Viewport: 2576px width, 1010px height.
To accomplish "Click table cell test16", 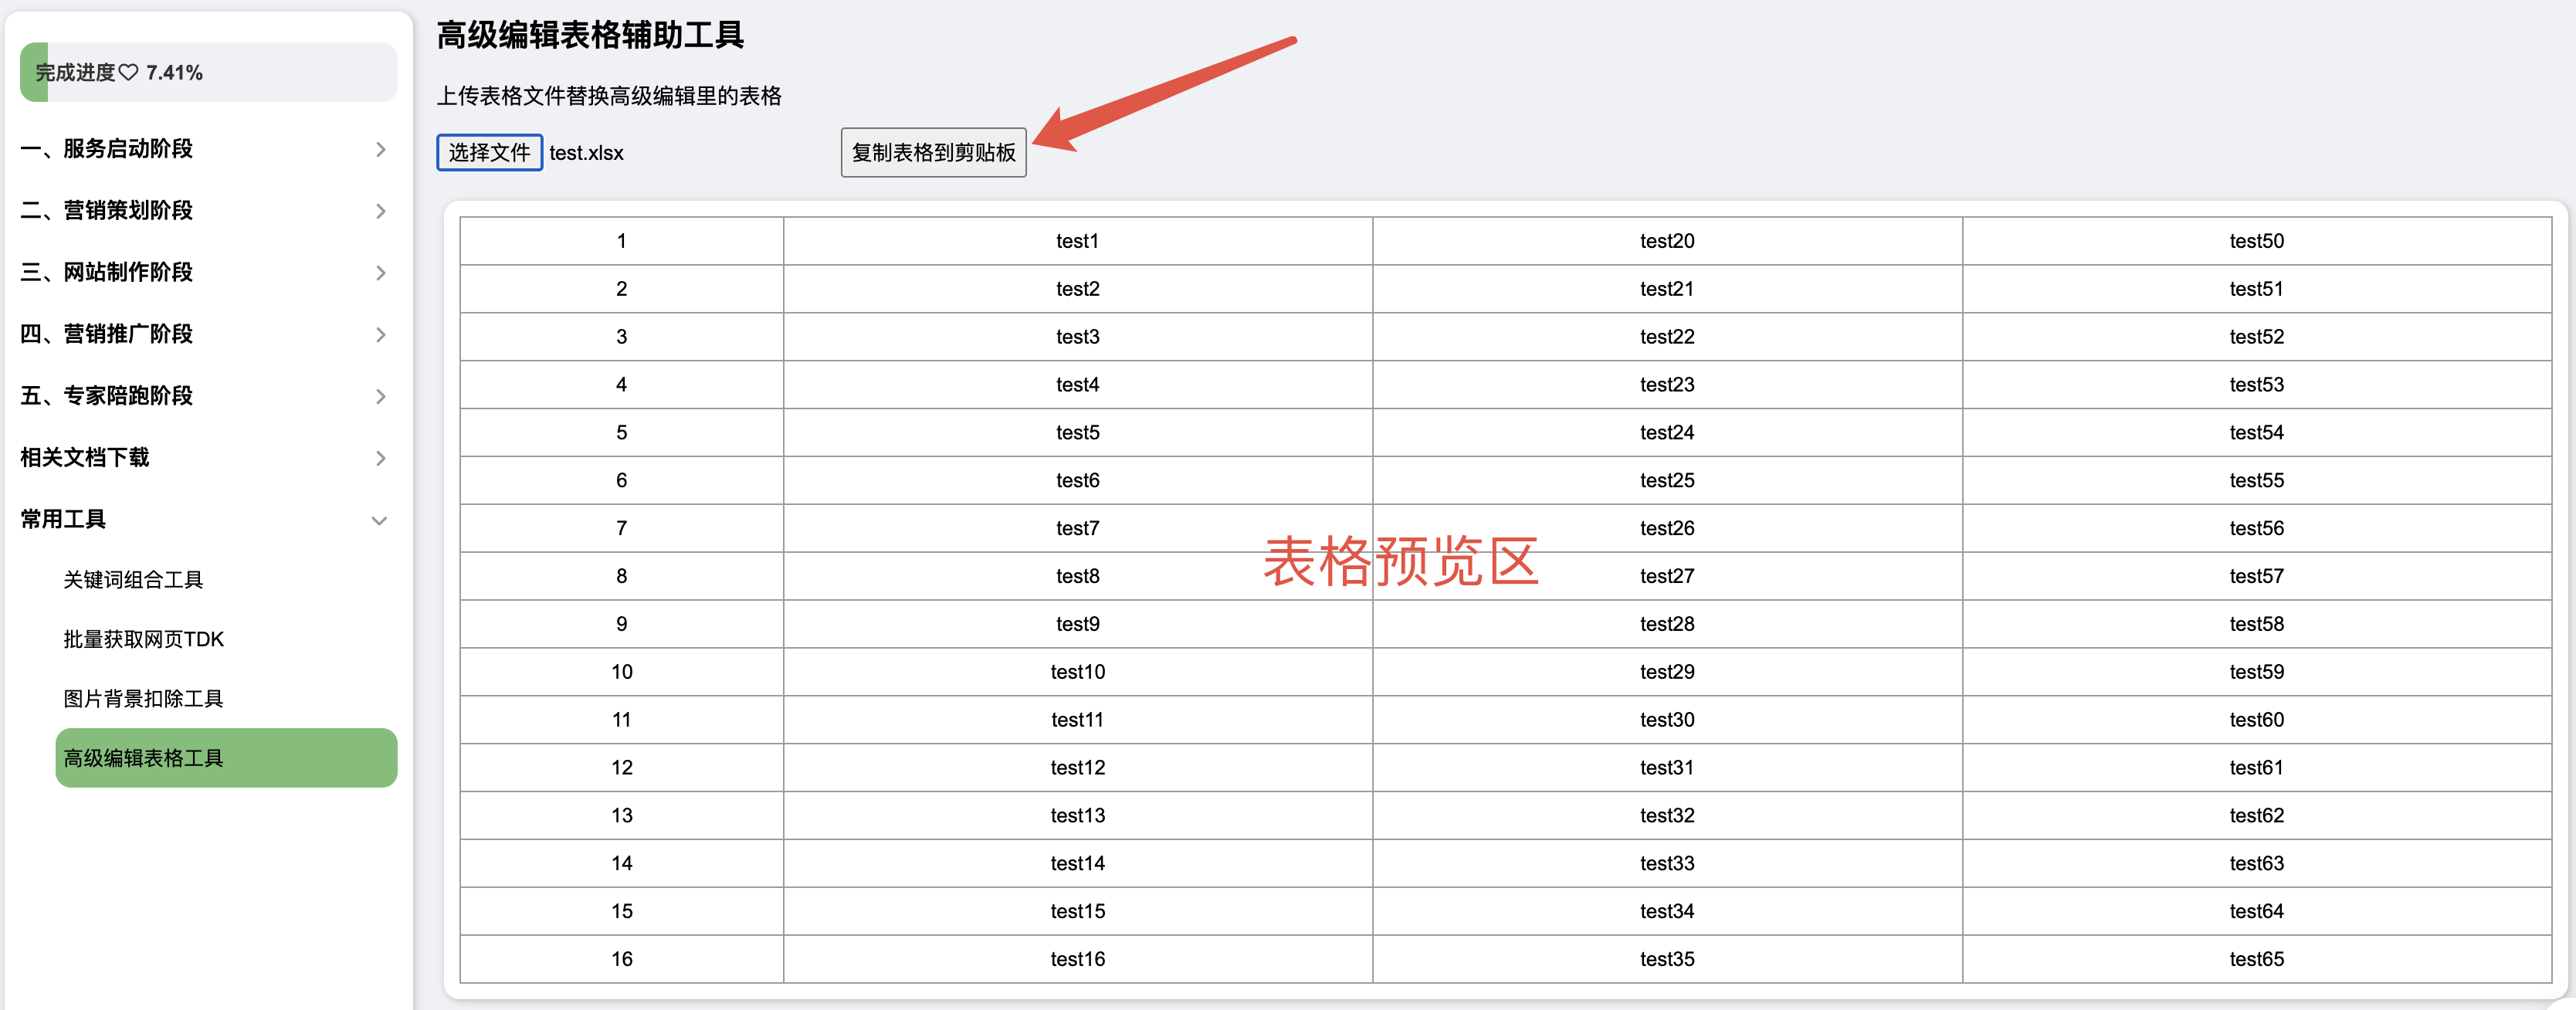I will pos(1078,960).
